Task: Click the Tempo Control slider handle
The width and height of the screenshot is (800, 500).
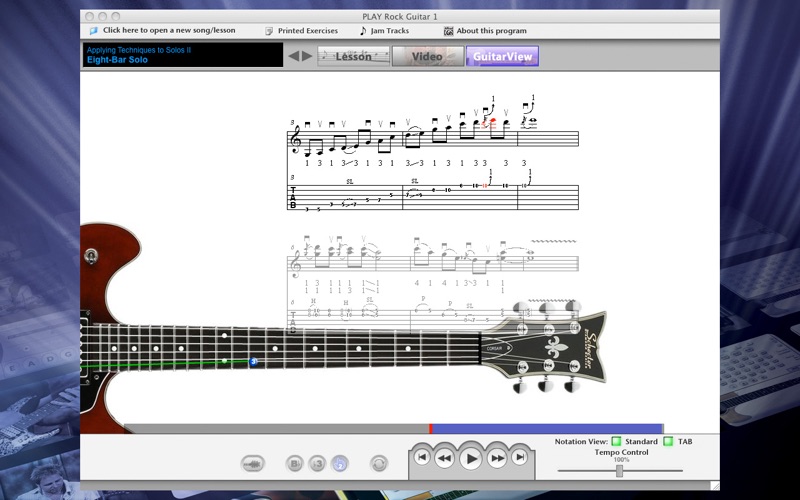Action: click(619, 471)
